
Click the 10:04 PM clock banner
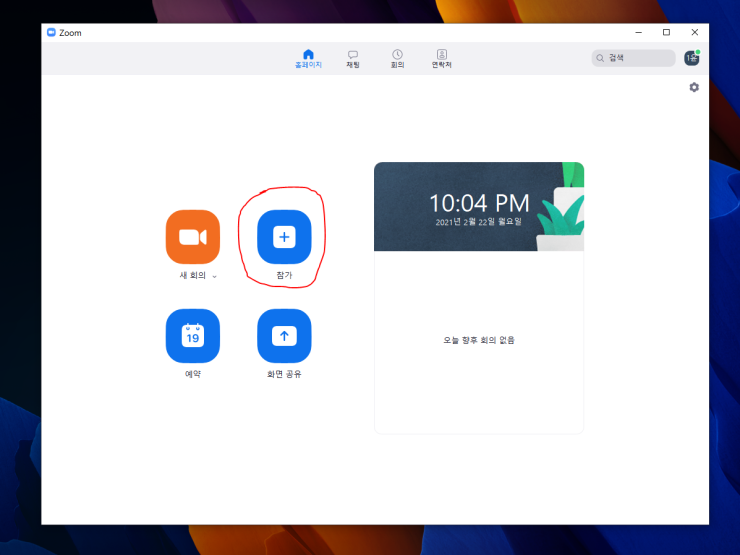[x=479, y=207]
